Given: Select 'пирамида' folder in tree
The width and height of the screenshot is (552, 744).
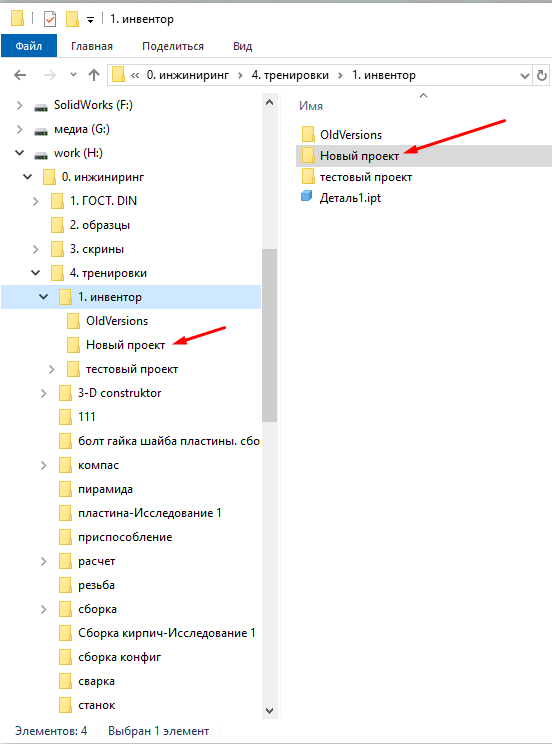Looking at the screenshot, I should click(x=105, y=489).
